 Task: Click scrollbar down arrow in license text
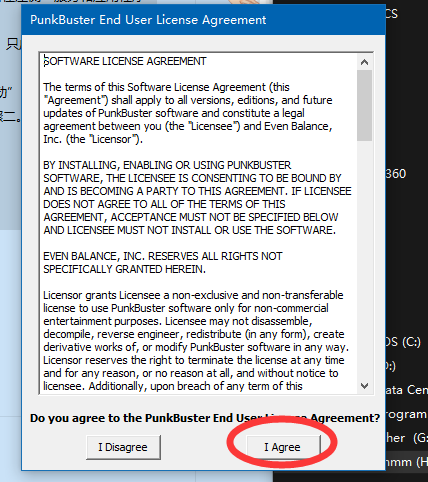(x=364, y=386)
